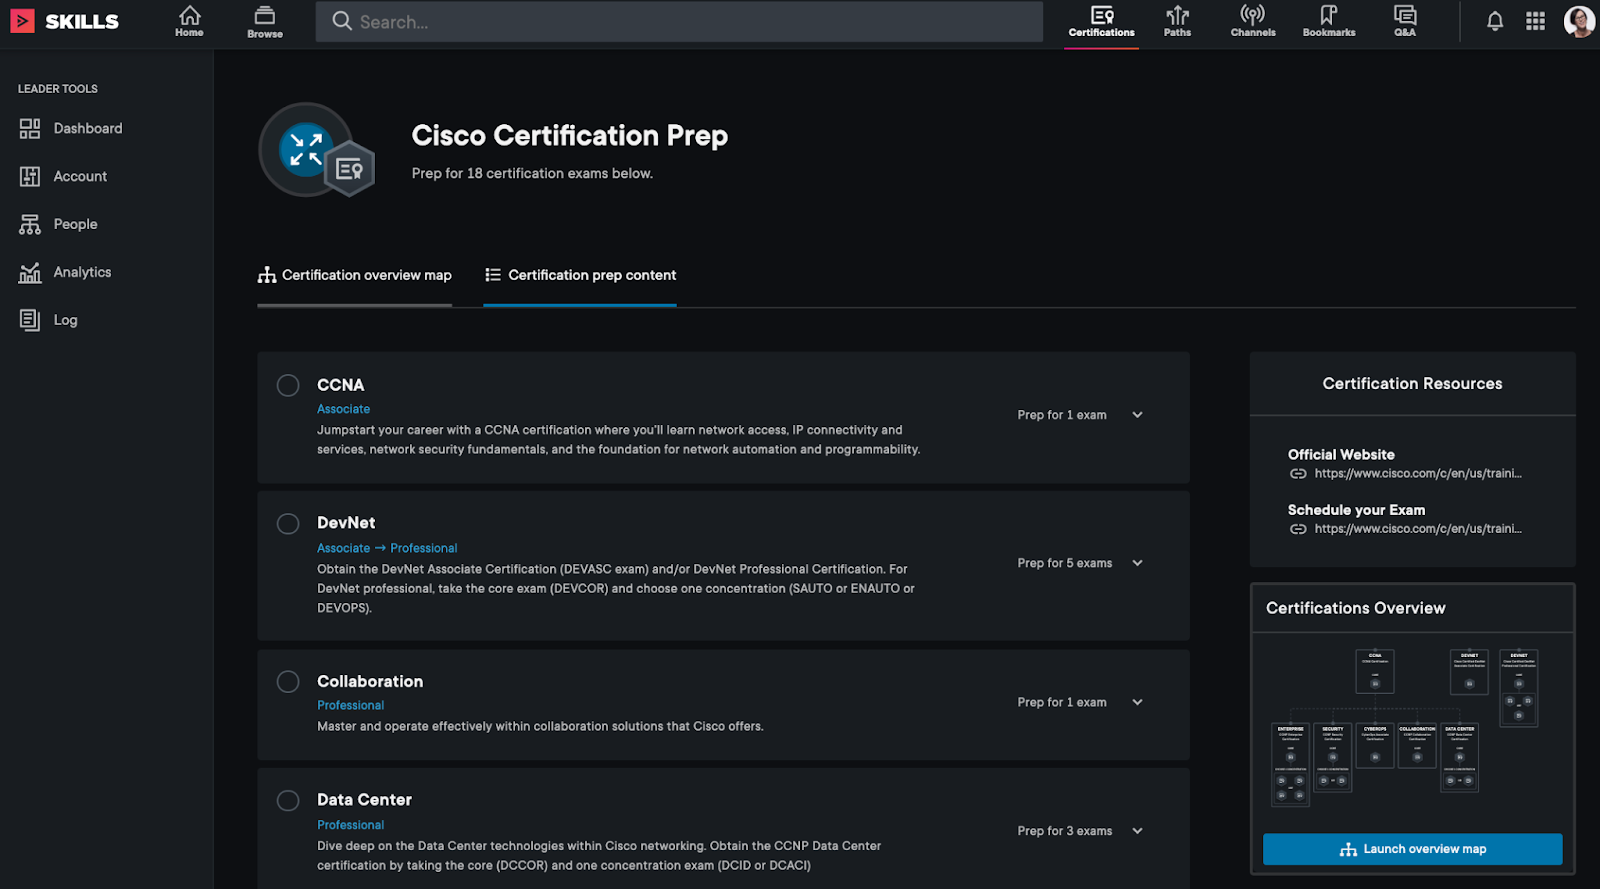Open the user profile avatar
This screenshot has height=889, width=1600.
1579,21
